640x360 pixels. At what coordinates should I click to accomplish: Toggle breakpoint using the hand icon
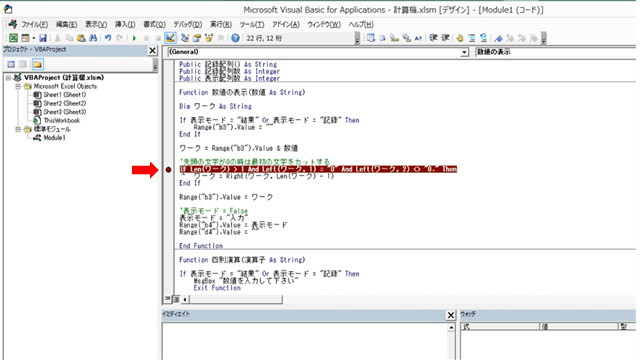click(460, 38)
